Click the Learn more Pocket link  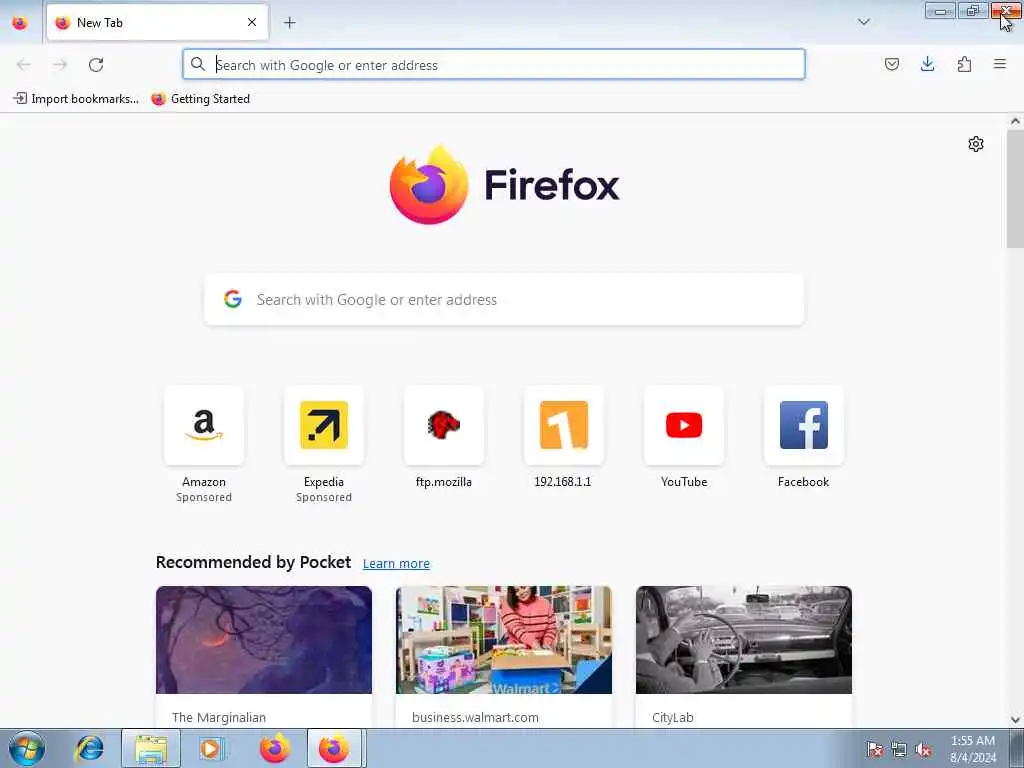coord(396,564)
